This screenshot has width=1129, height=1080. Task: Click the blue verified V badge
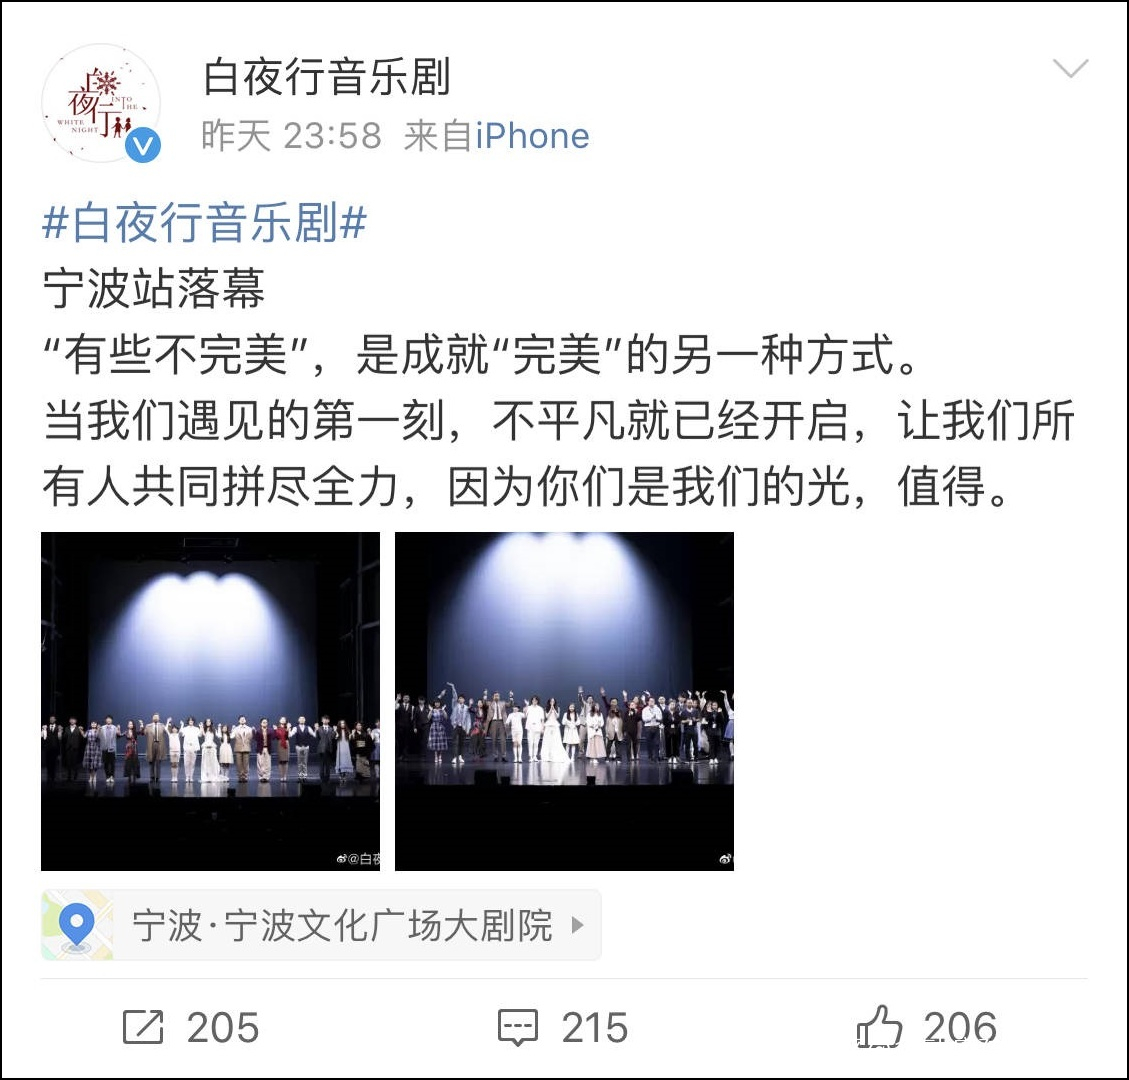tap(143, 145)
